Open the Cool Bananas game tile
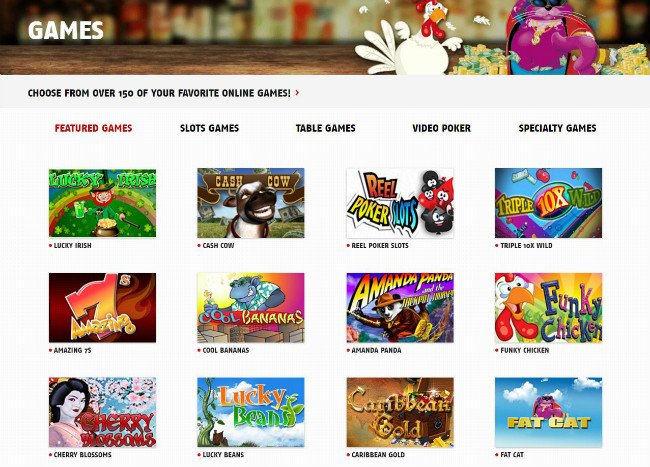The image size is (650, 467). (x=251, y=307)
